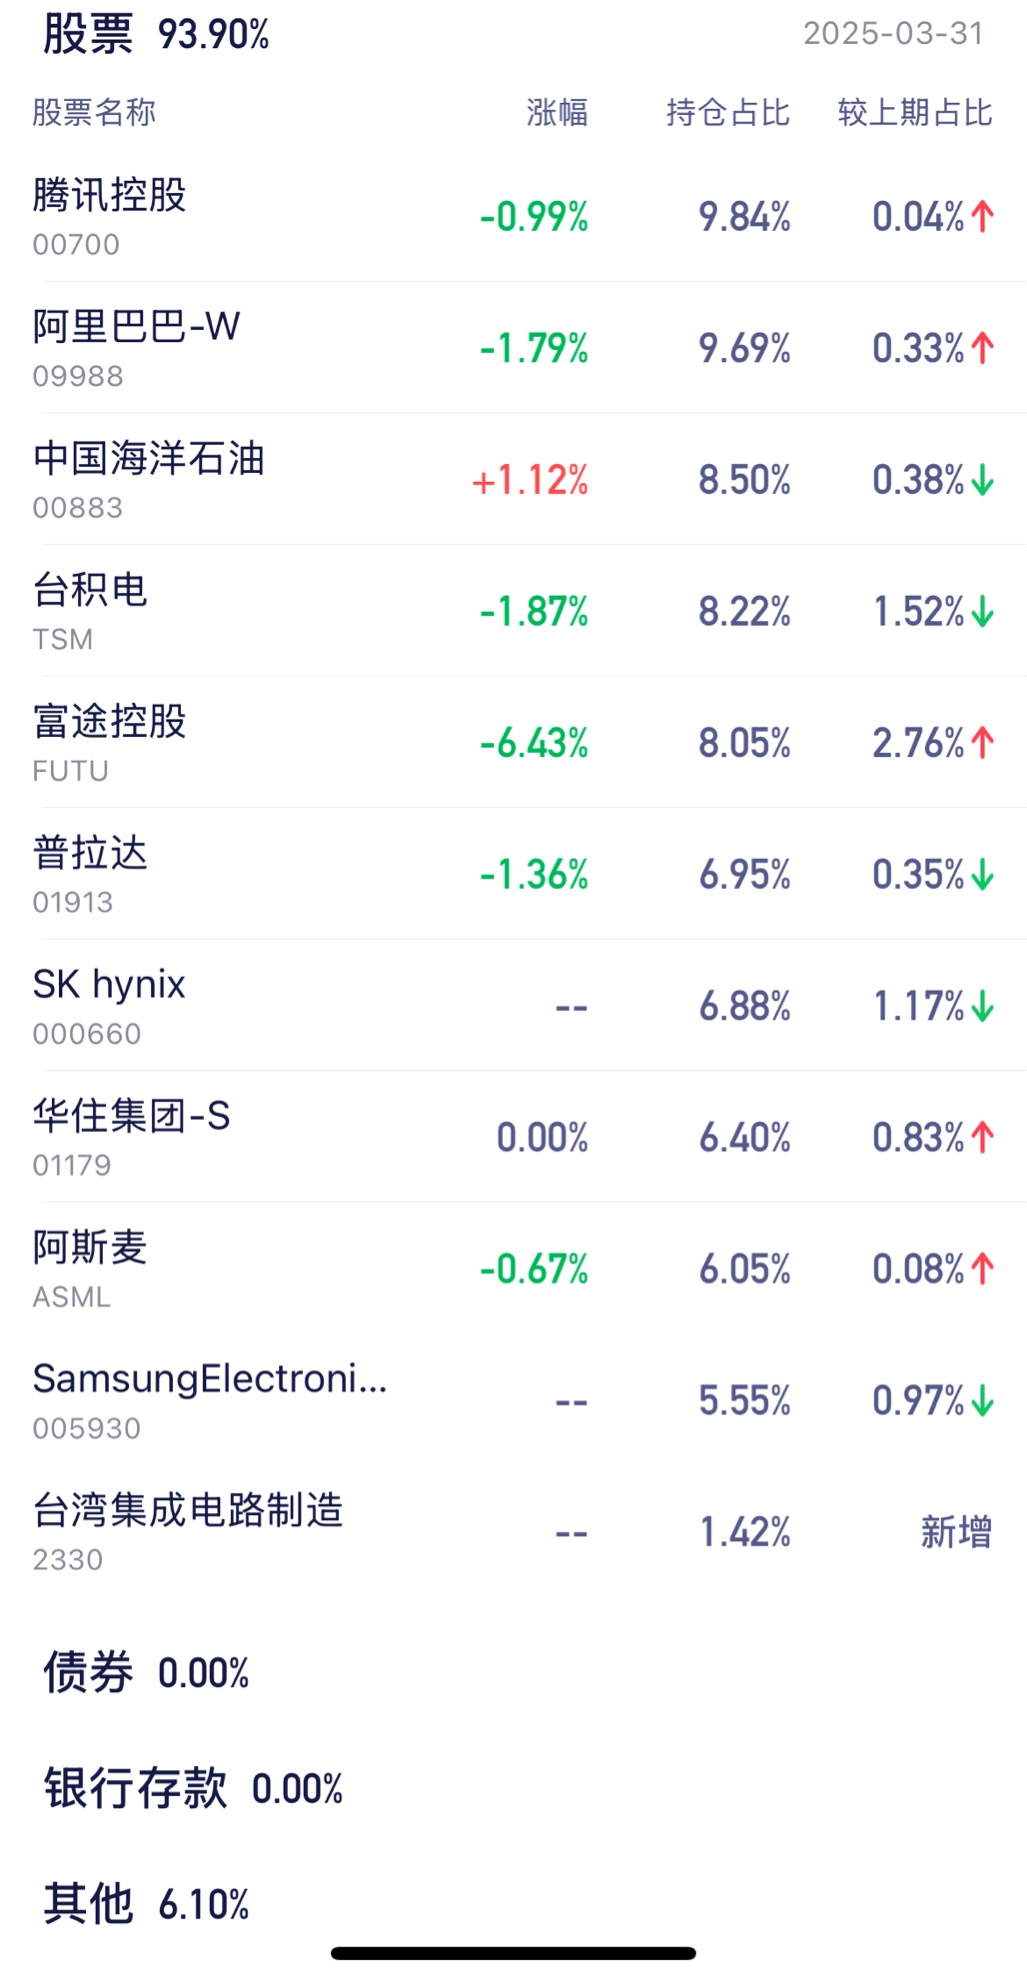
Task: Click the 较上期占比 column header
Action: pyautogui.click(x=915, y=112)
